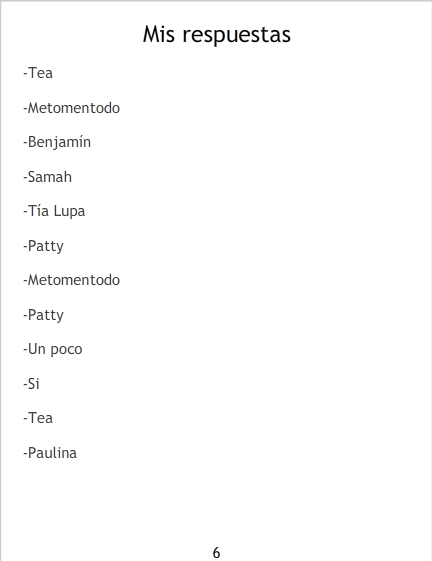Select the first 'Tea' answer under the title

(38, 73)
